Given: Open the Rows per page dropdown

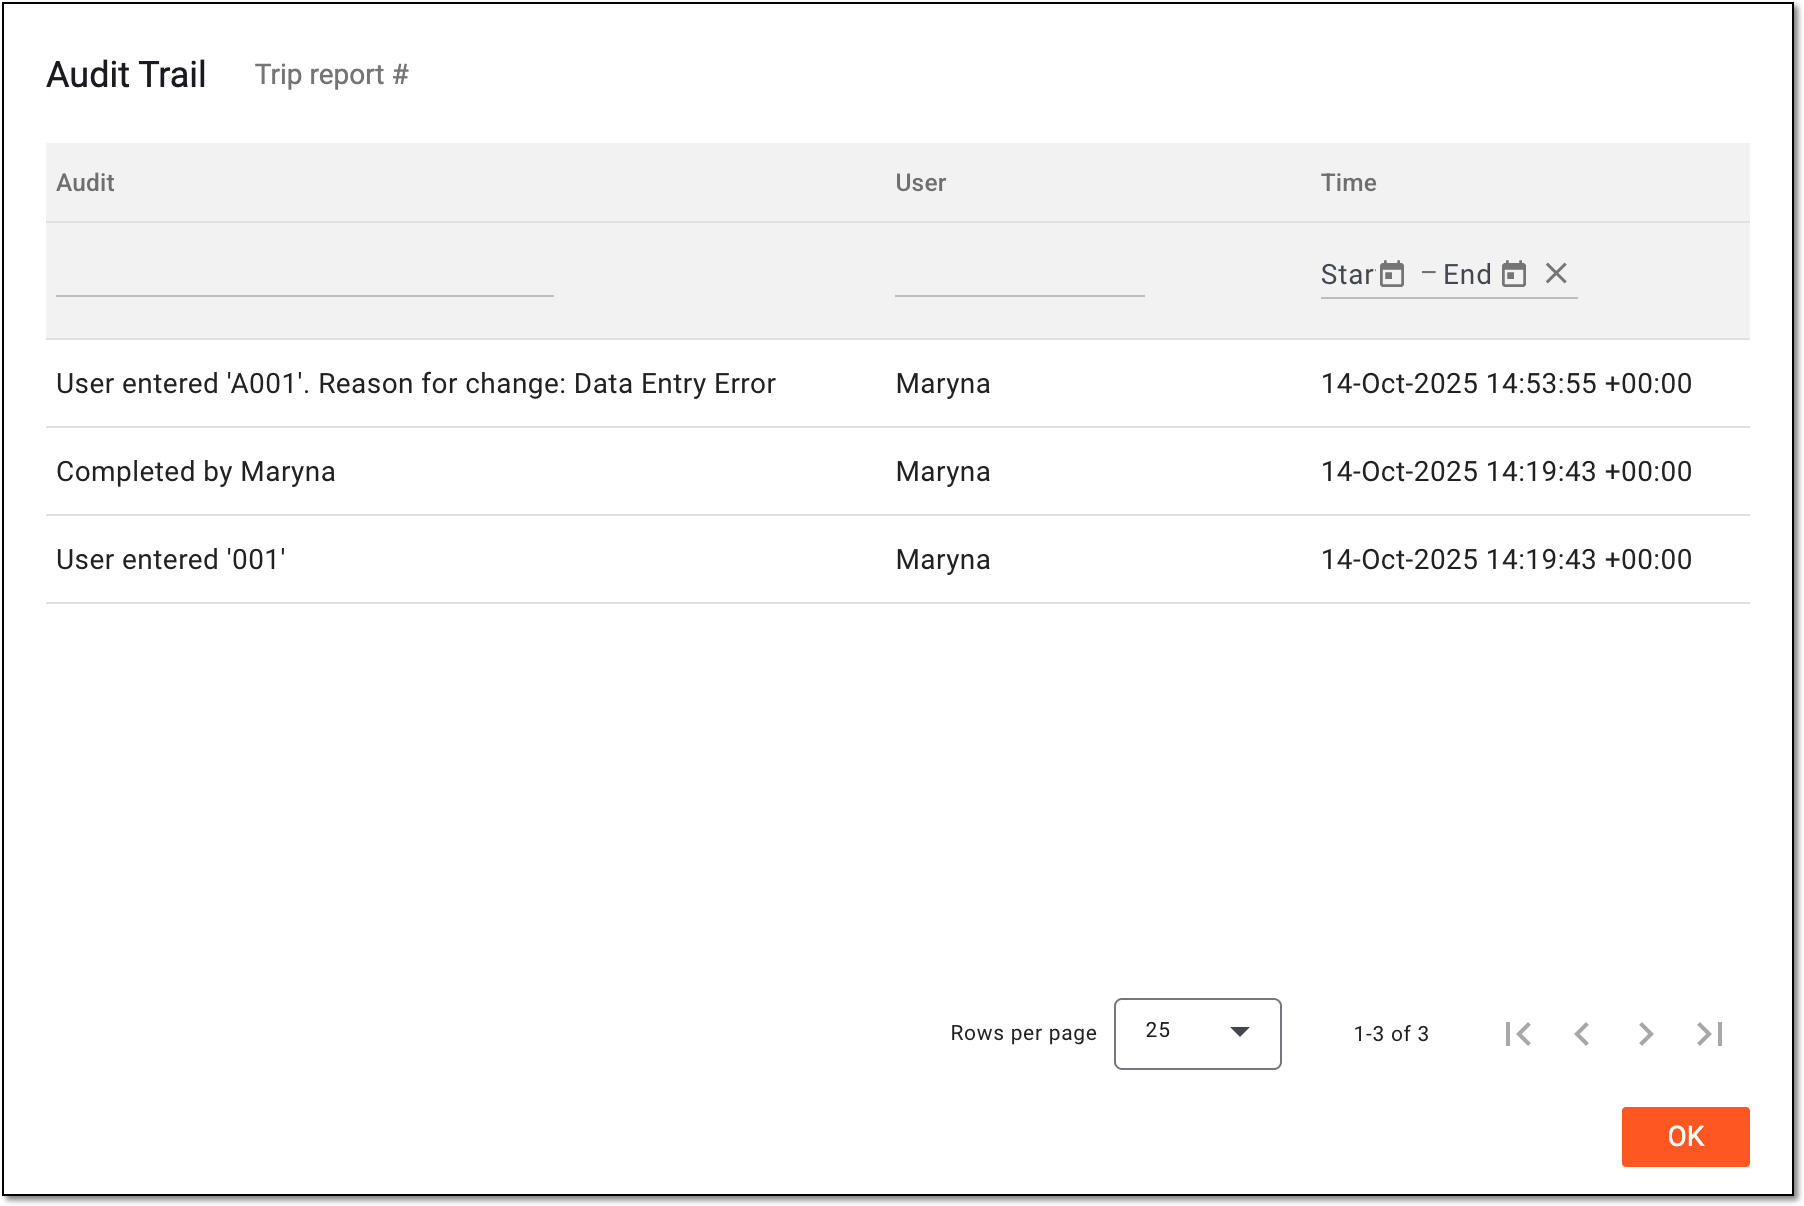Looking at the screenshot, I should 1198,1033.
